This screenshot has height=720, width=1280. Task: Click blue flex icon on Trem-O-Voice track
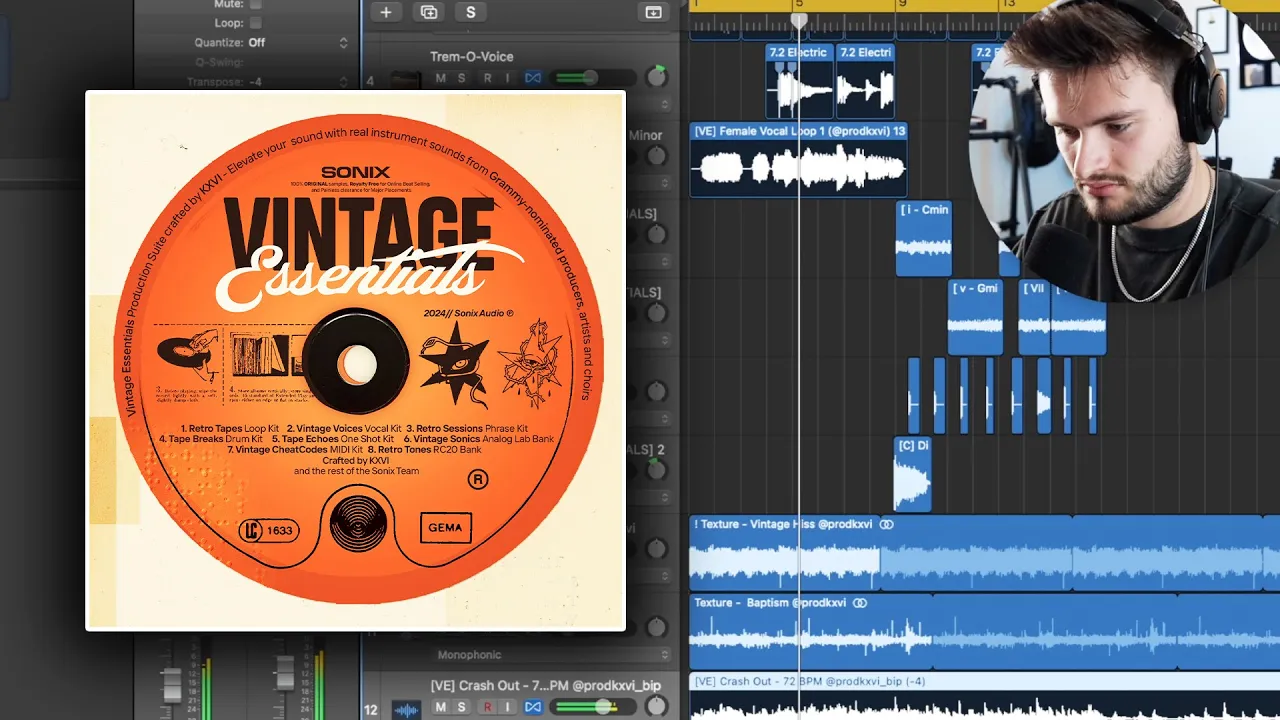click(533, 78)
